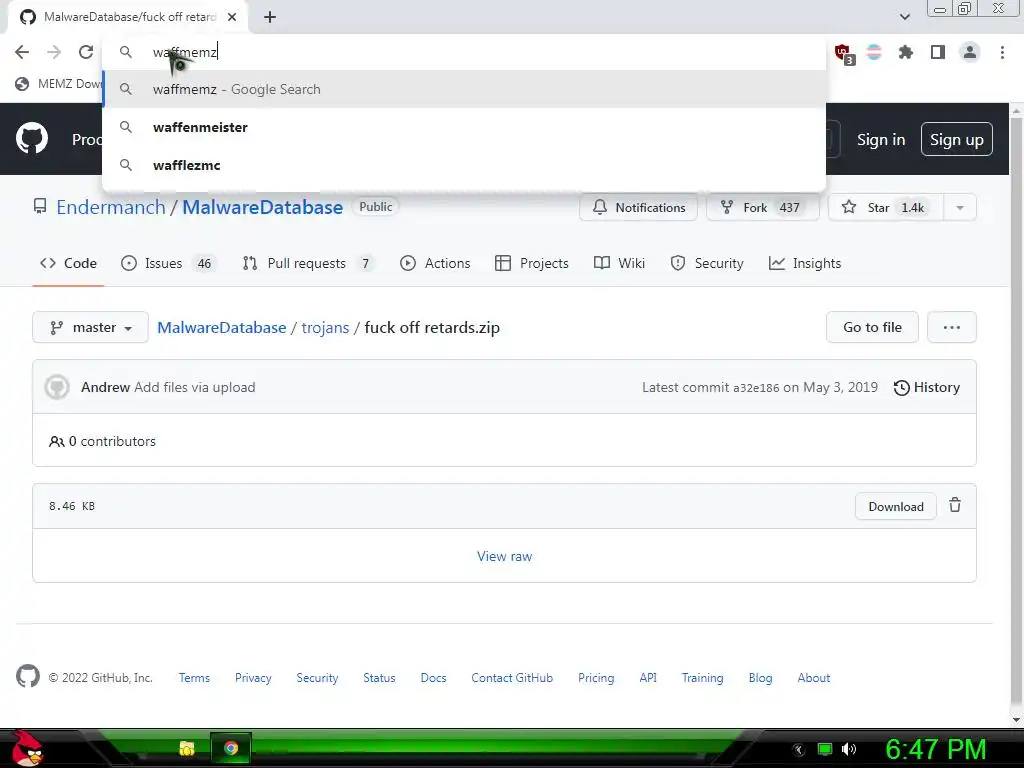Open Privacy footer link

(253, 678)
